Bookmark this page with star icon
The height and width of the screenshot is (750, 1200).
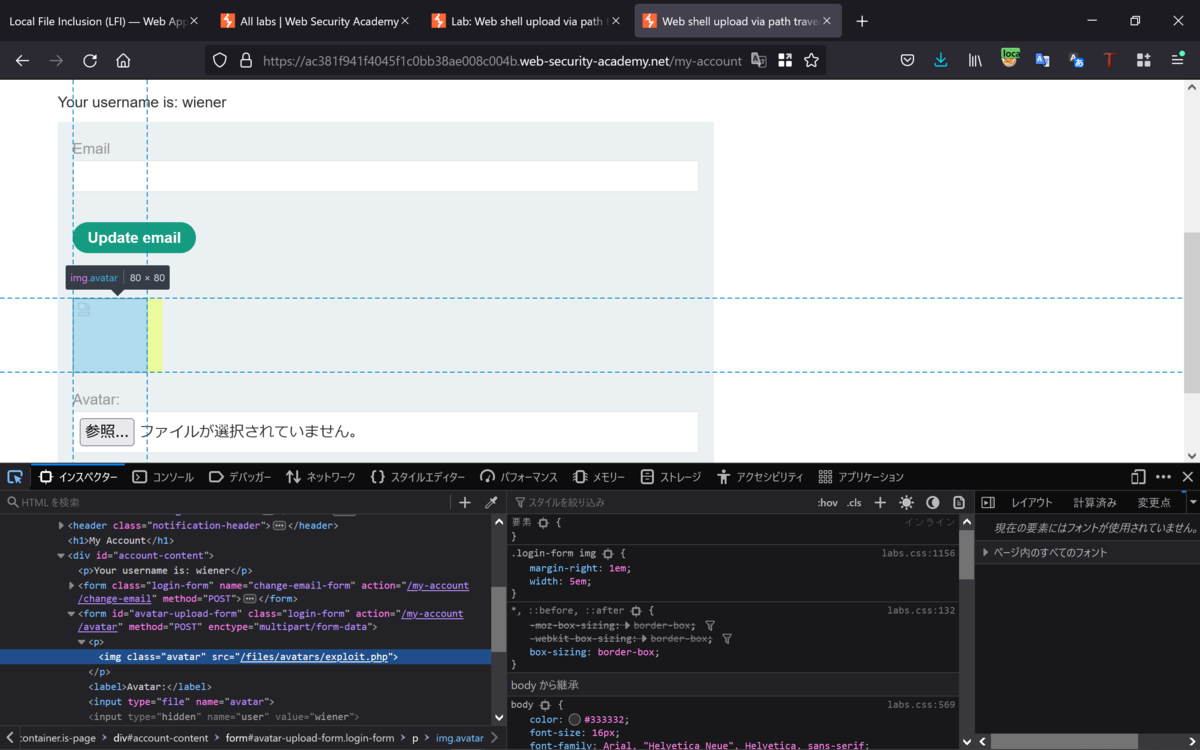(811, 60)
